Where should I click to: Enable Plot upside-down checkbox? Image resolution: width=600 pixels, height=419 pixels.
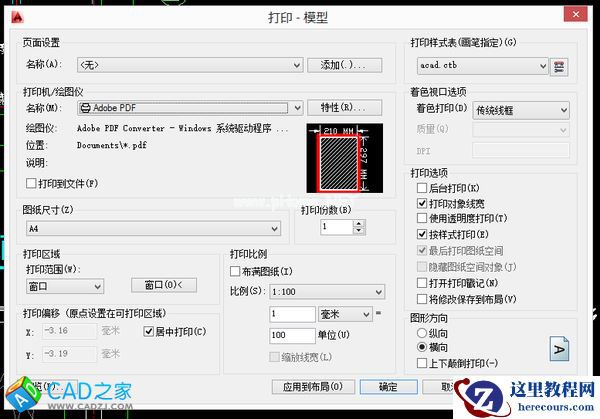click(x=422, y=363)
